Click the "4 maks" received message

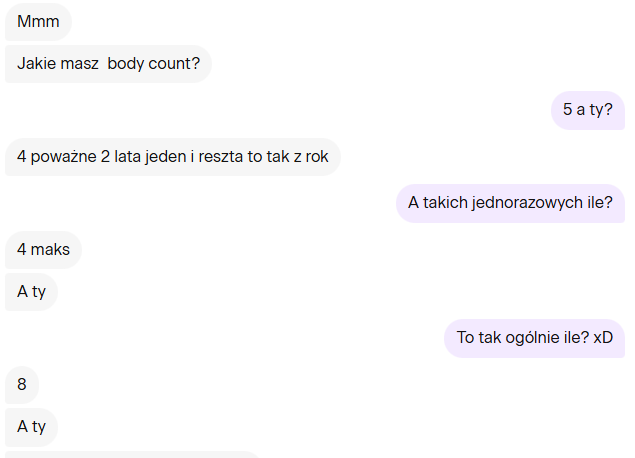(43, 250)
